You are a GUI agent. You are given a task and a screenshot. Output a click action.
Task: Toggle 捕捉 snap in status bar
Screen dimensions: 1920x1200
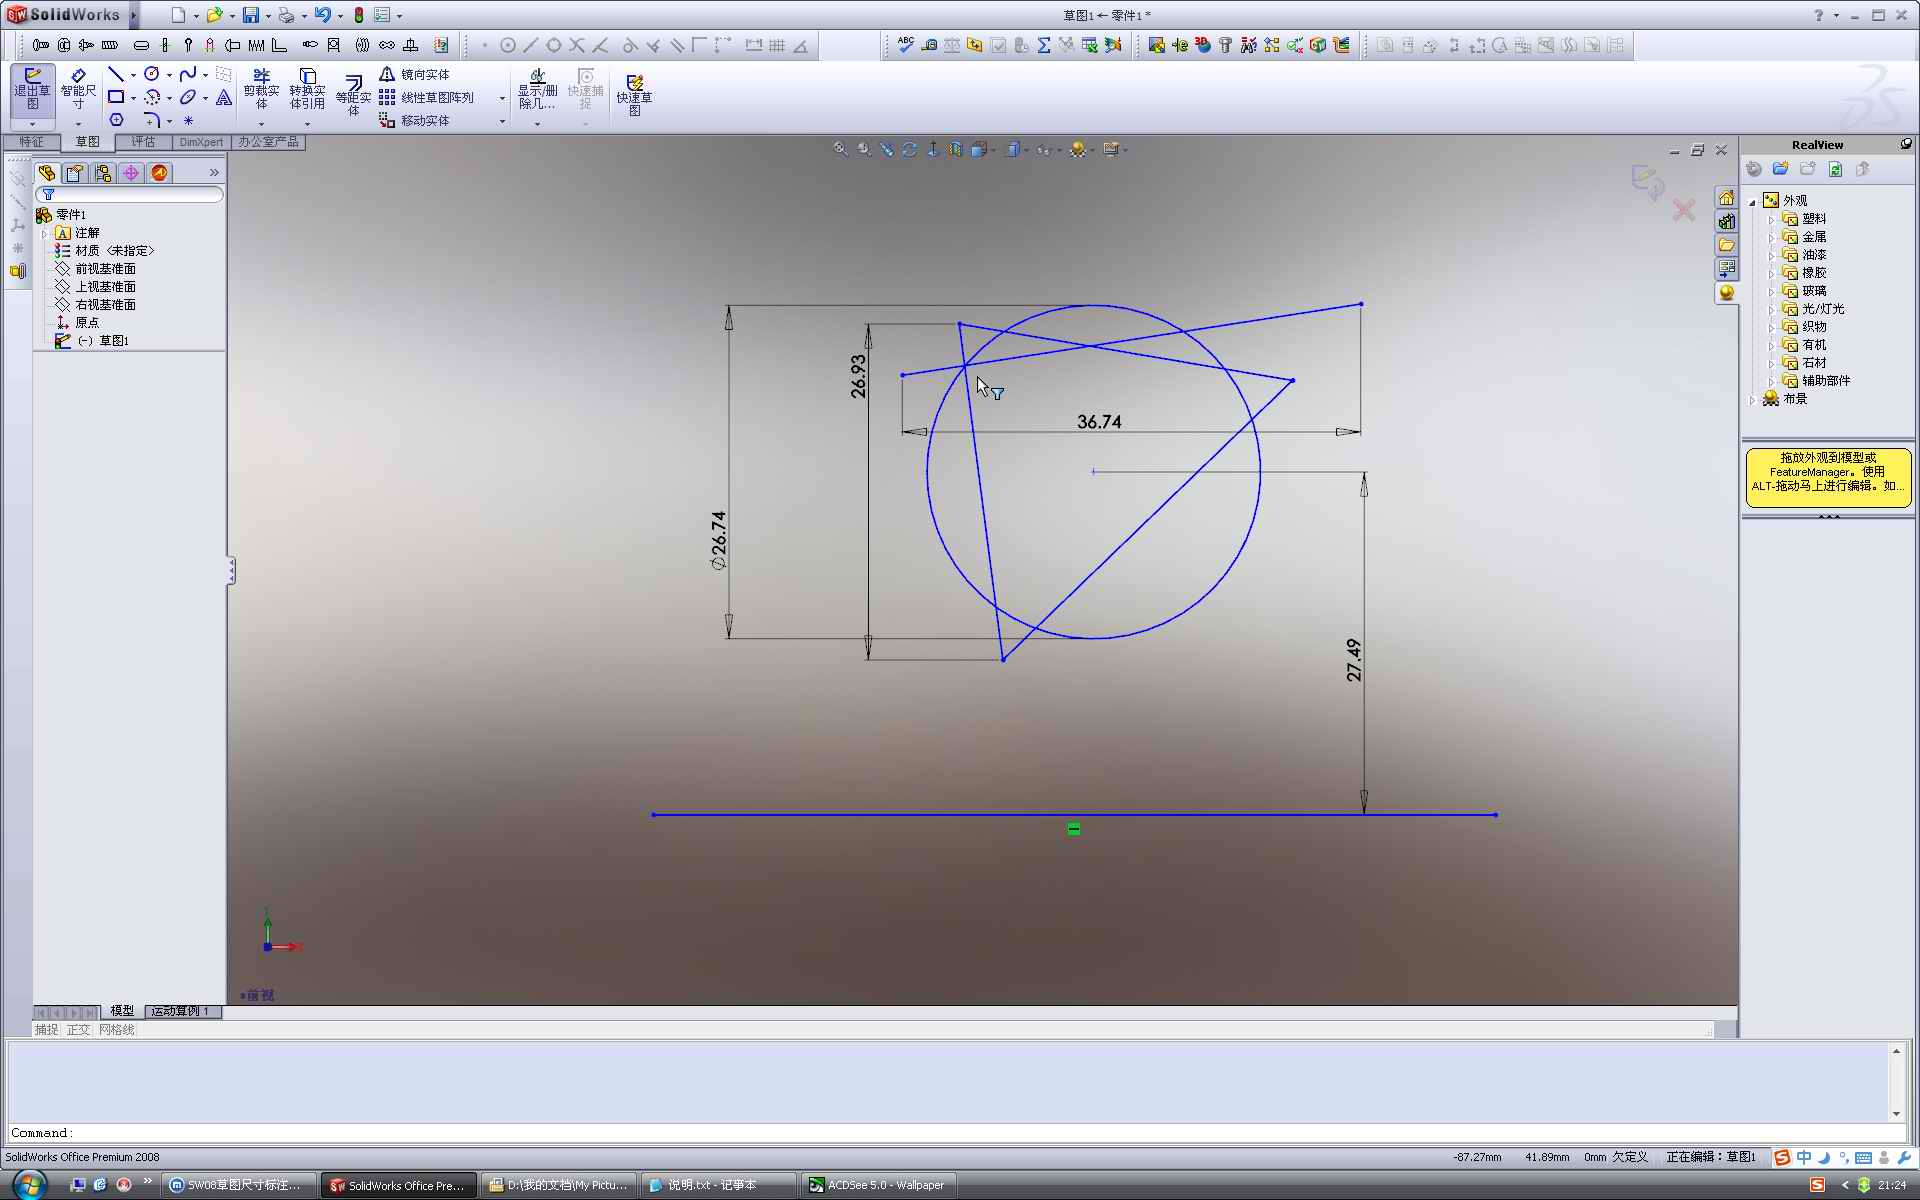pos(46,1030)
